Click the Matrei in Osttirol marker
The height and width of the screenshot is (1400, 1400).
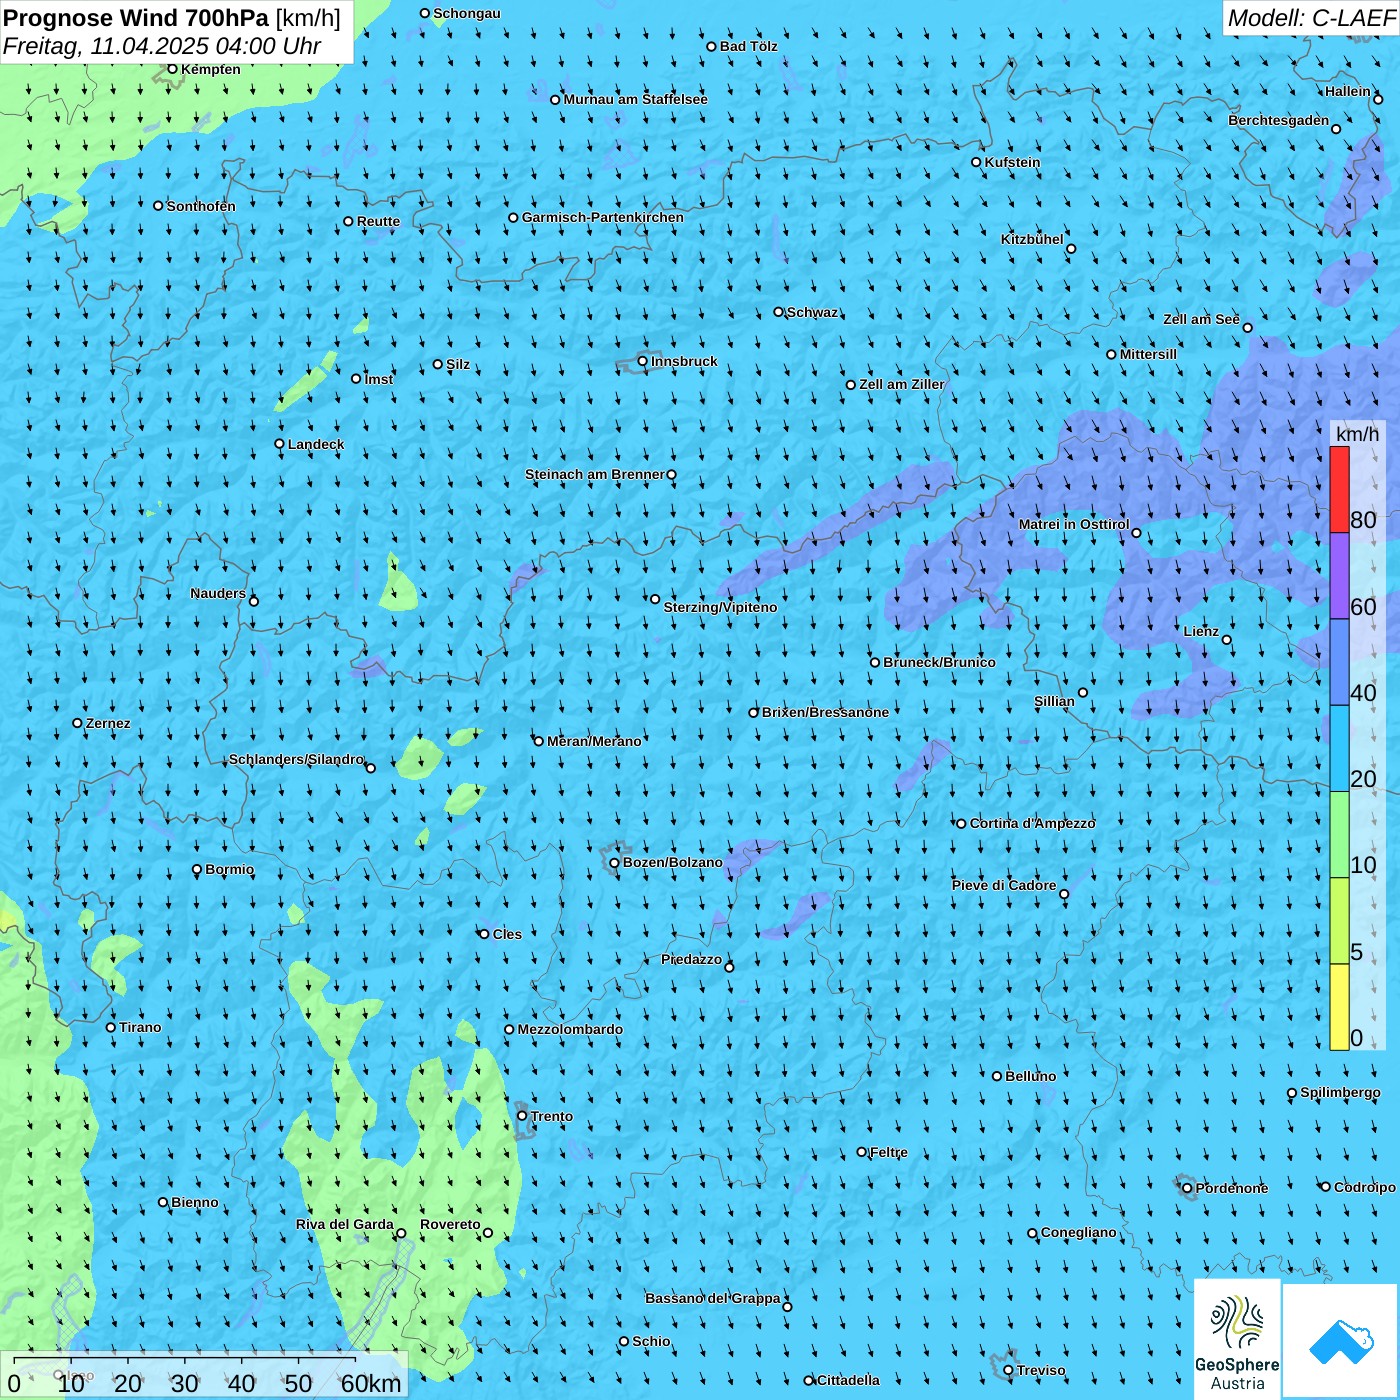point(1136,533)
